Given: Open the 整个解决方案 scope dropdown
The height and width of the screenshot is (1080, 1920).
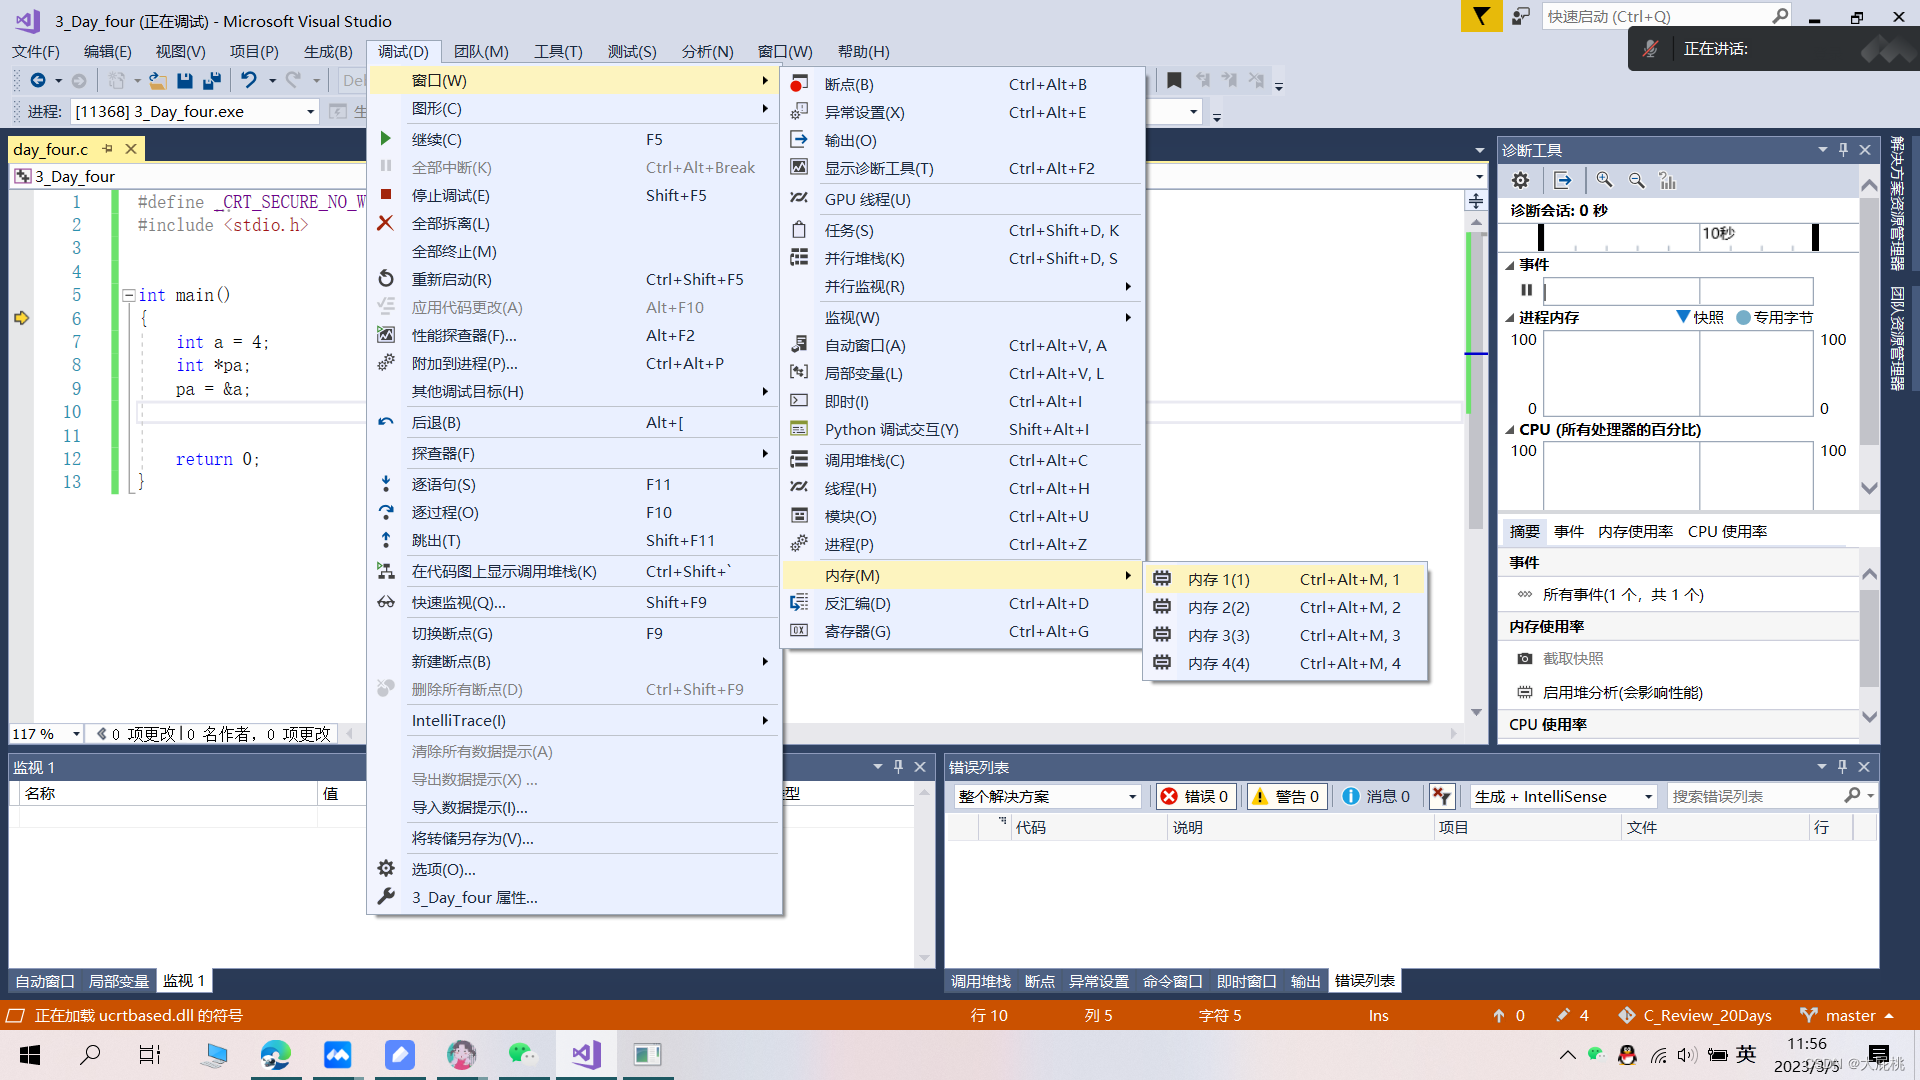Looking at the screenshot, I should tap(1132, 797).
